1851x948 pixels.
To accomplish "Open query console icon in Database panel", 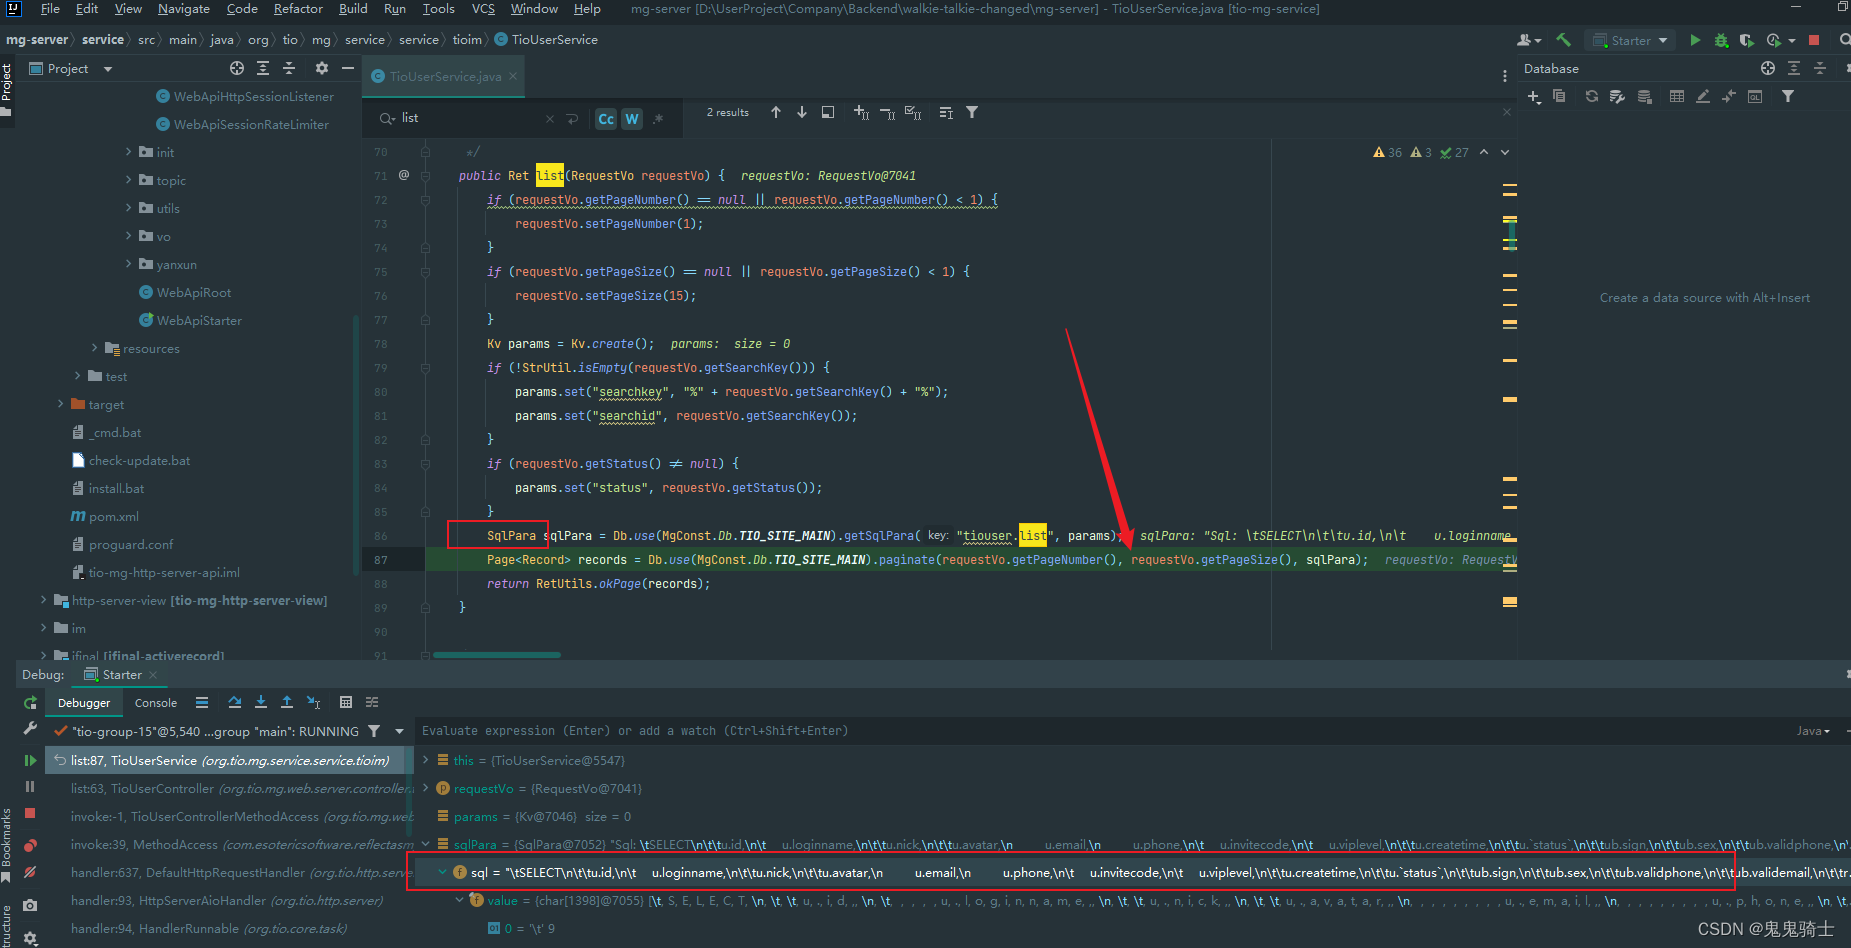I will (1755, 96).
